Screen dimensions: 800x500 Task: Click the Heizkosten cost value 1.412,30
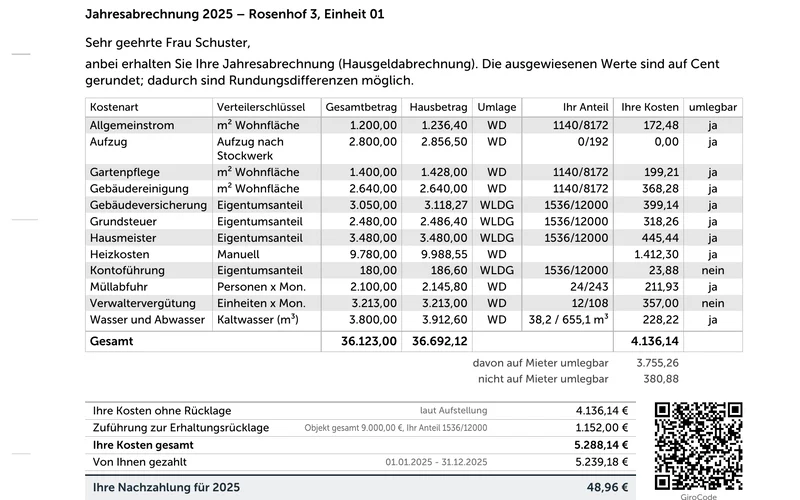pyautogui.click(x=656, y=254)
